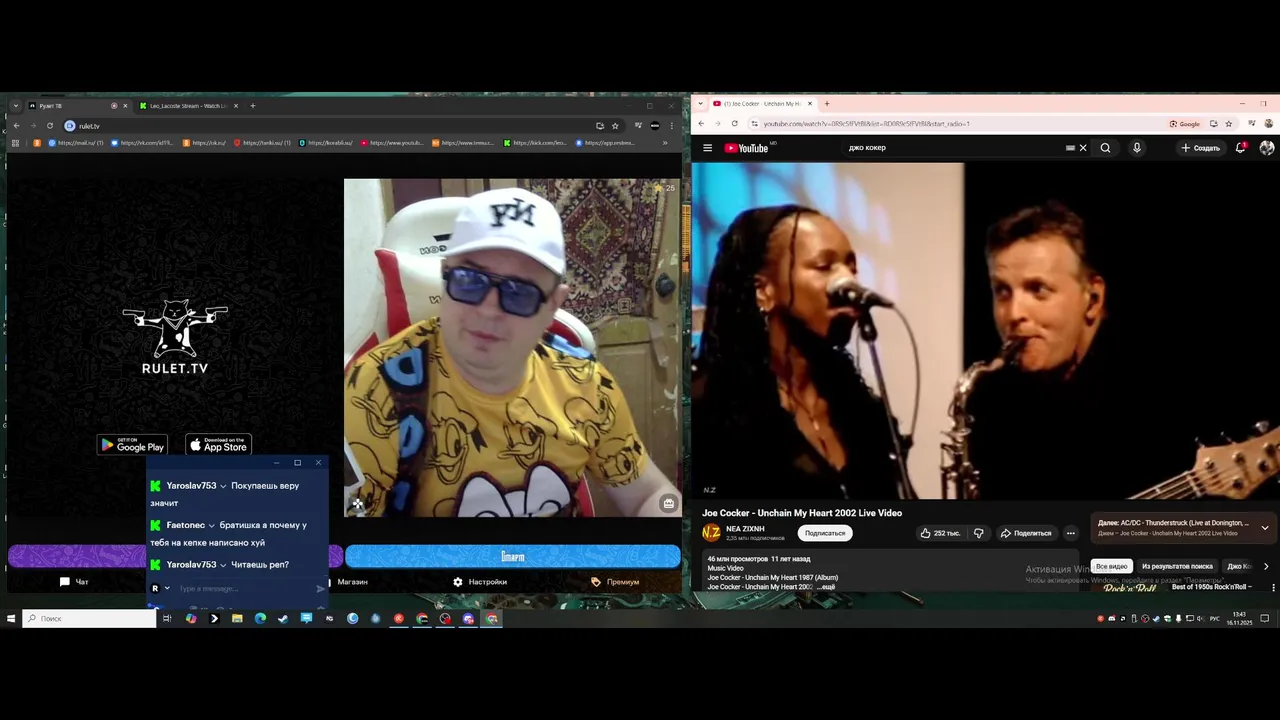The height and width of the screenshot is (720, 1280).
Task: Open tab search chevron in YouTube browser
Action: click(x=701, y=104)
